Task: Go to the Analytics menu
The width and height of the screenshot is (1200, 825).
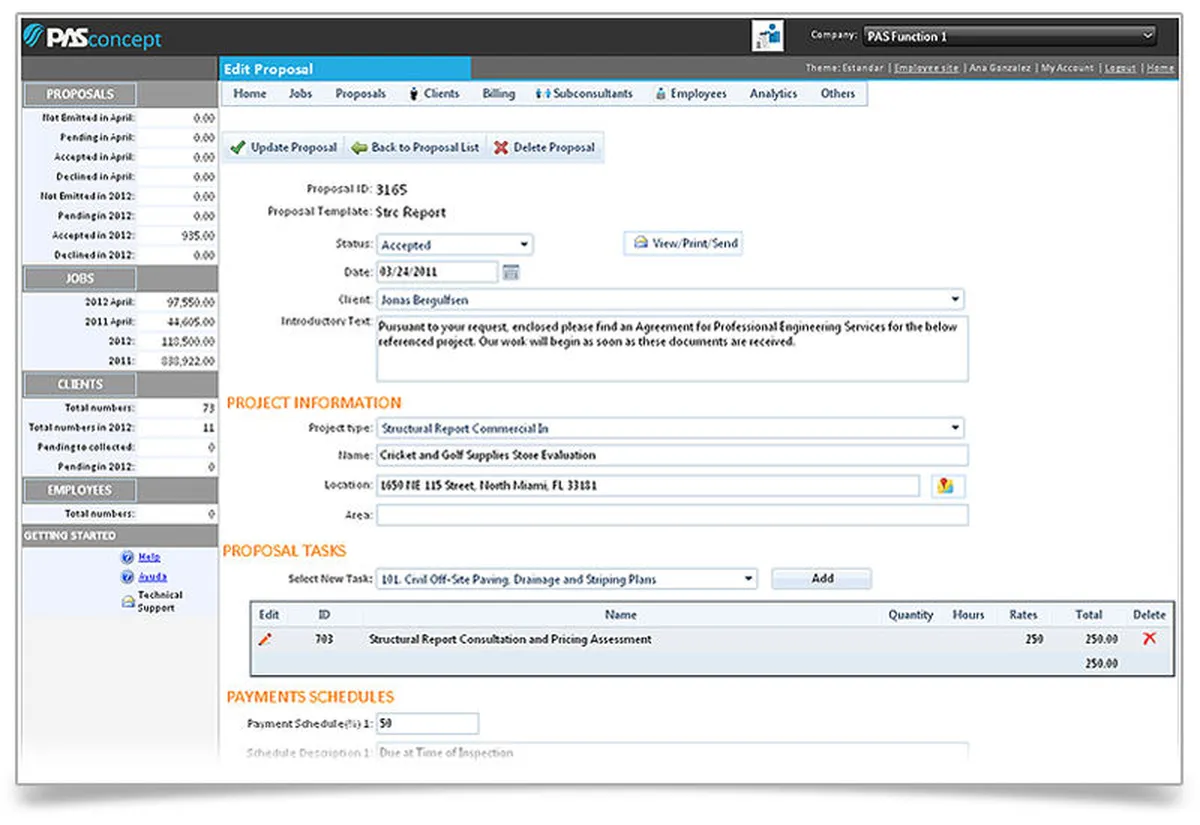Action: click(x=773, y=94)
